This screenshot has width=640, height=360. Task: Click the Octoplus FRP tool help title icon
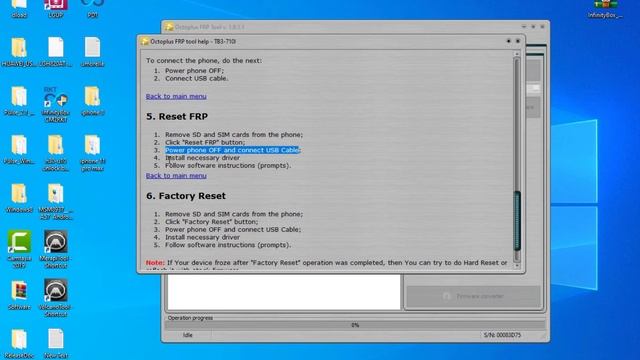[x=144, y=41]
